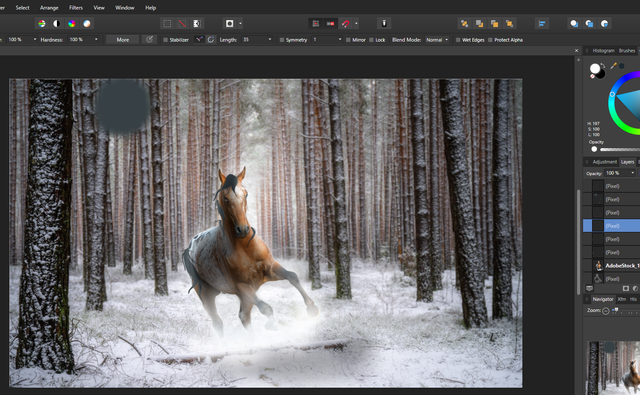Click the Move to Front arrange icon

(509, 24)
